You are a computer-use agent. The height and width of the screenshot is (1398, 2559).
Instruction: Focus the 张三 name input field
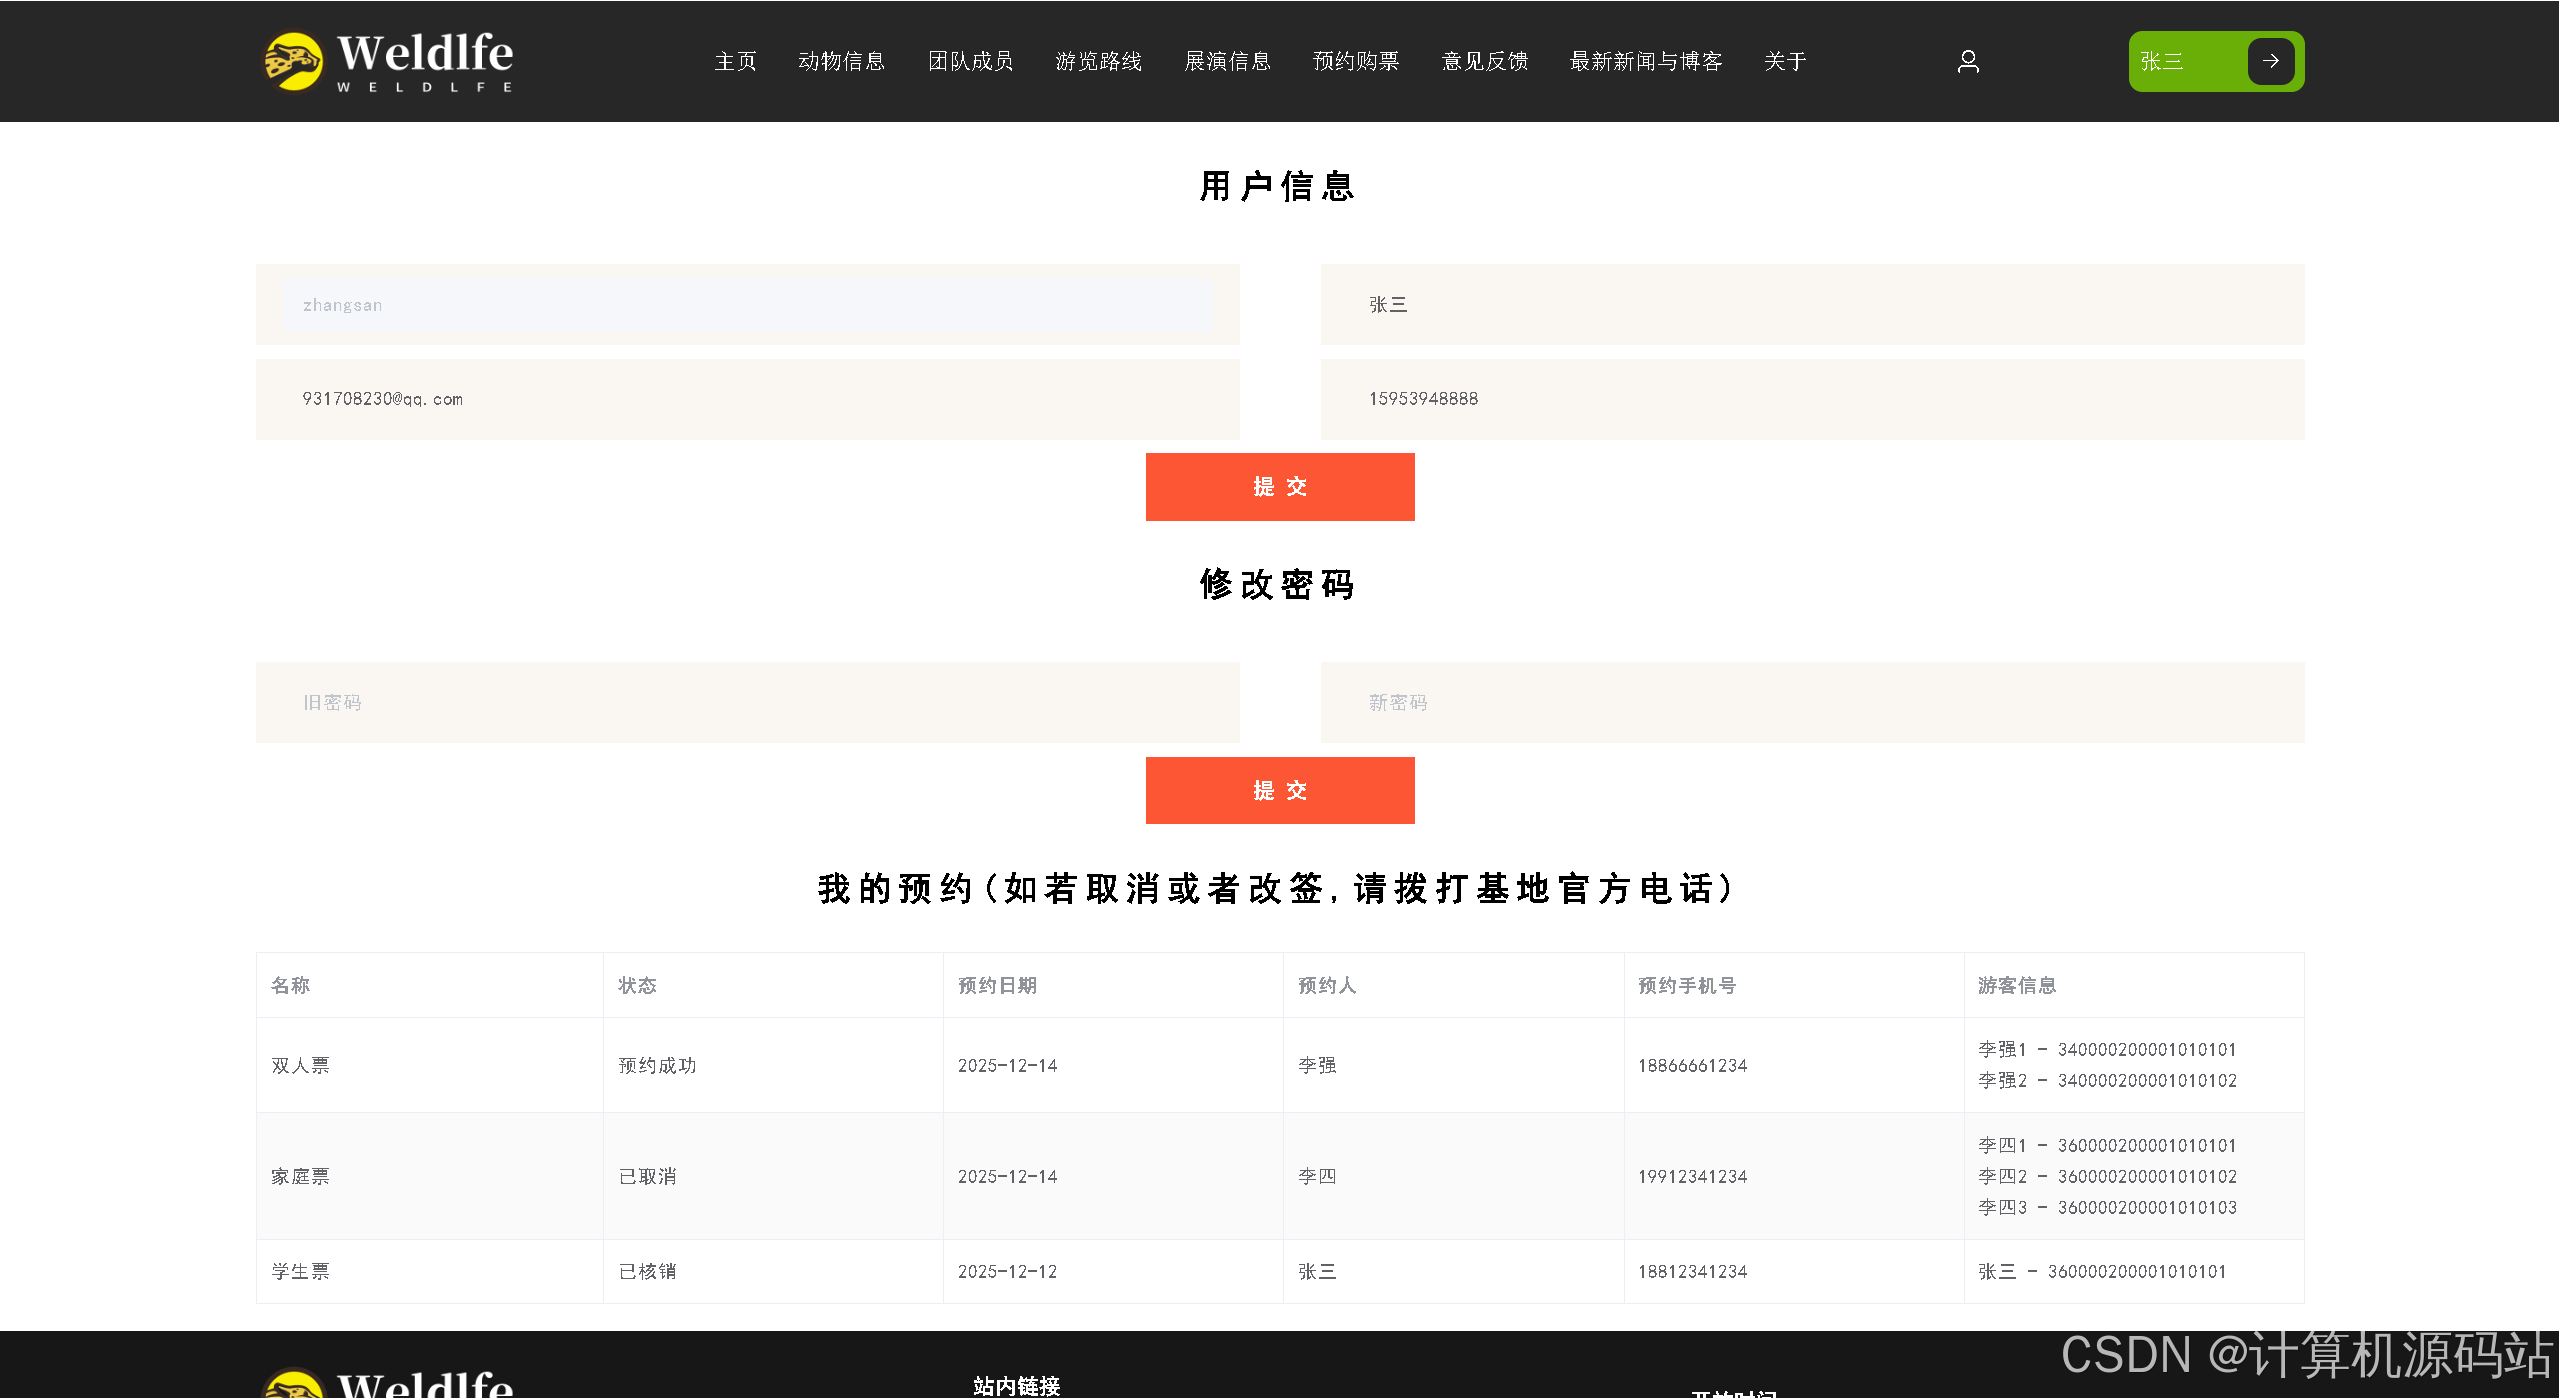coord(1812,305)
